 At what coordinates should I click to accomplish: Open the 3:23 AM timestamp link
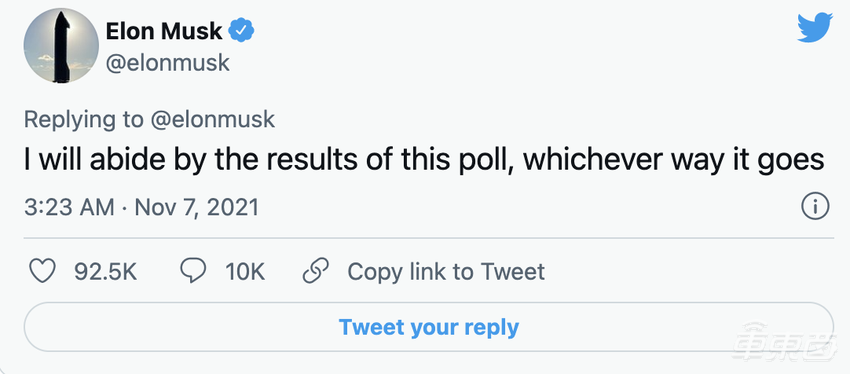tap(69, 207)
